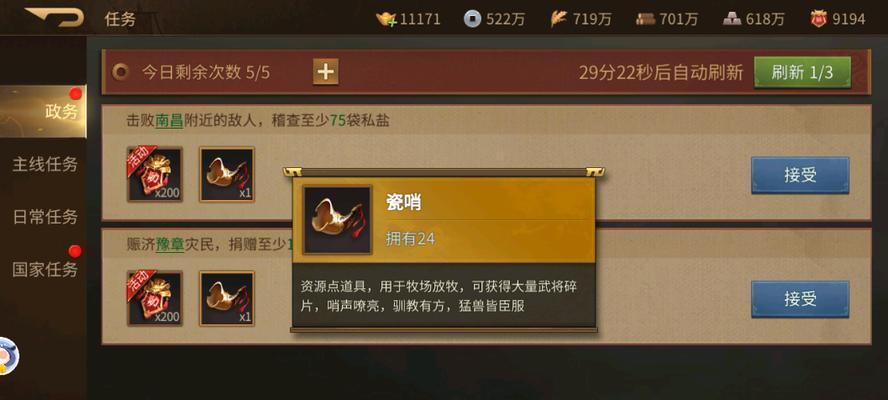This screenshot has height=400, width=888.
Task: Click the grain resource icon
Action: coord(558,19)
